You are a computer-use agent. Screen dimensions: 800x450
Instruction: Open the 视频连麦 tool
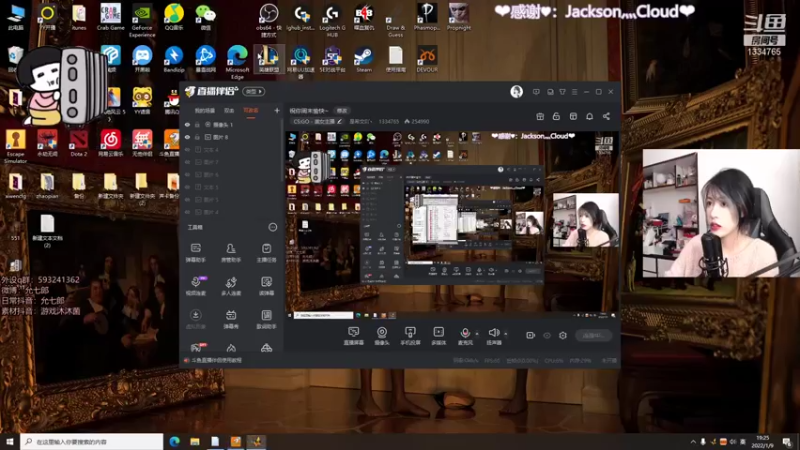(195, 286)
